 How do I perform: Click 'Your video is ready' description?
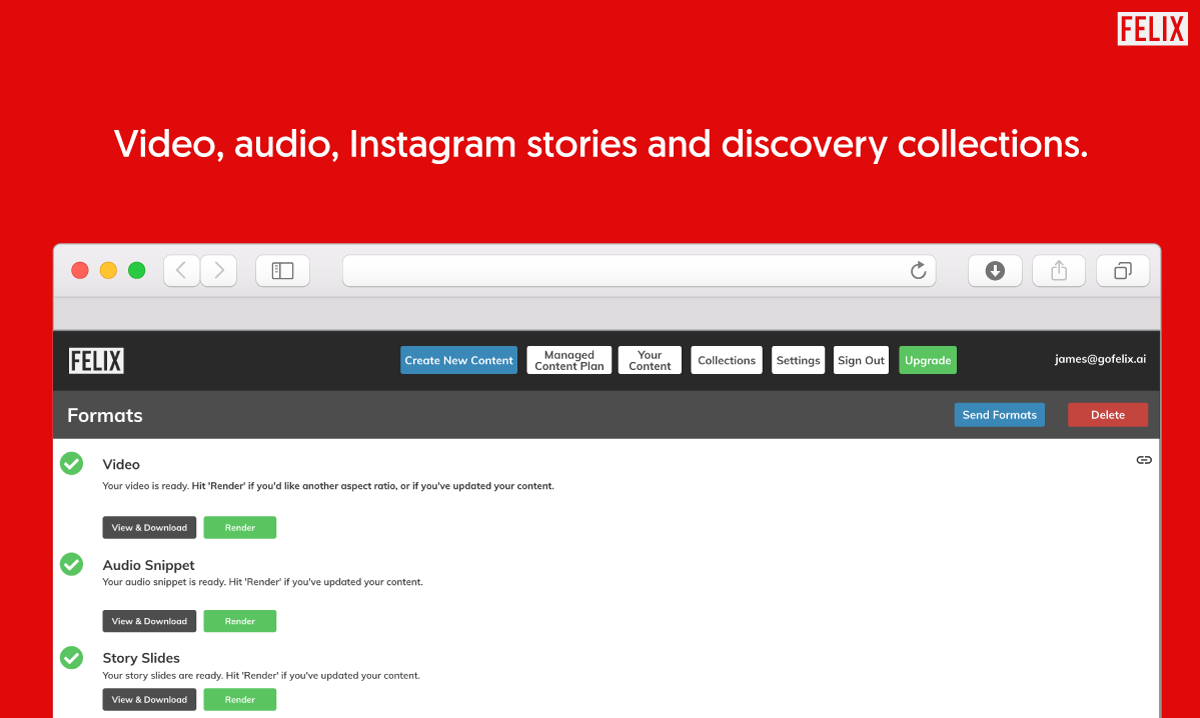tap(328, 486)
